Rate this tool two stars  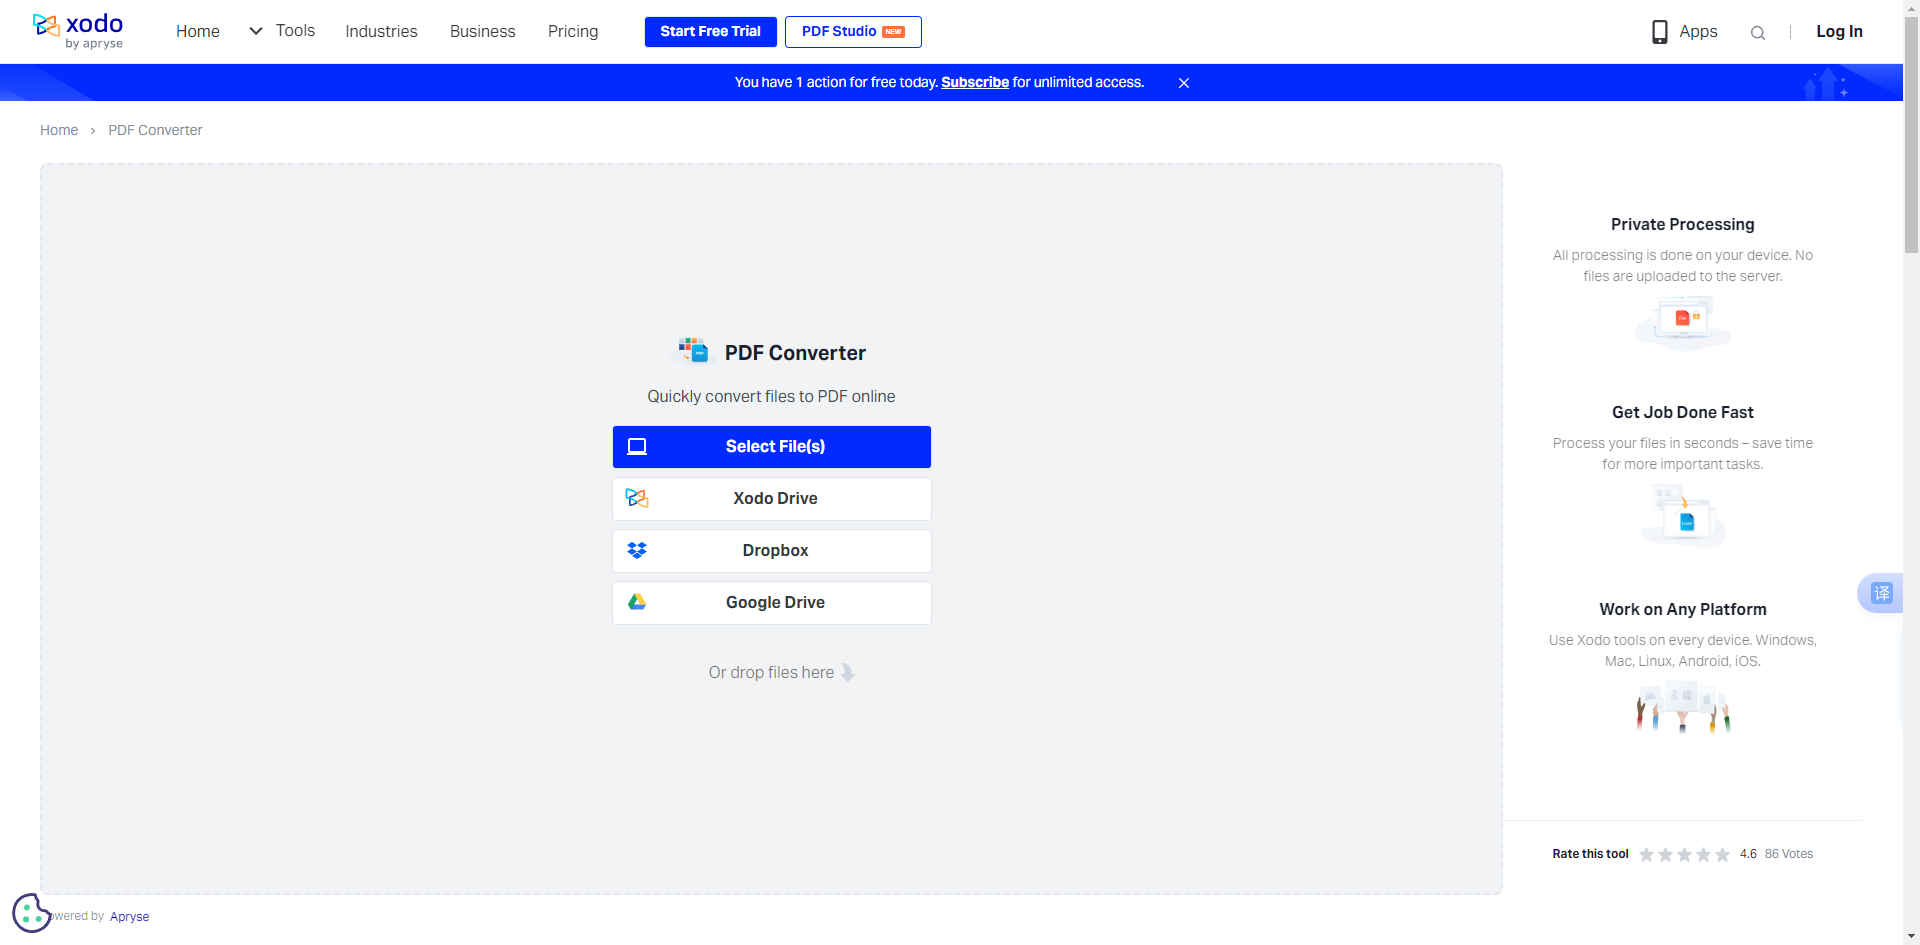pyautogui.click(x=1665, y=854)
